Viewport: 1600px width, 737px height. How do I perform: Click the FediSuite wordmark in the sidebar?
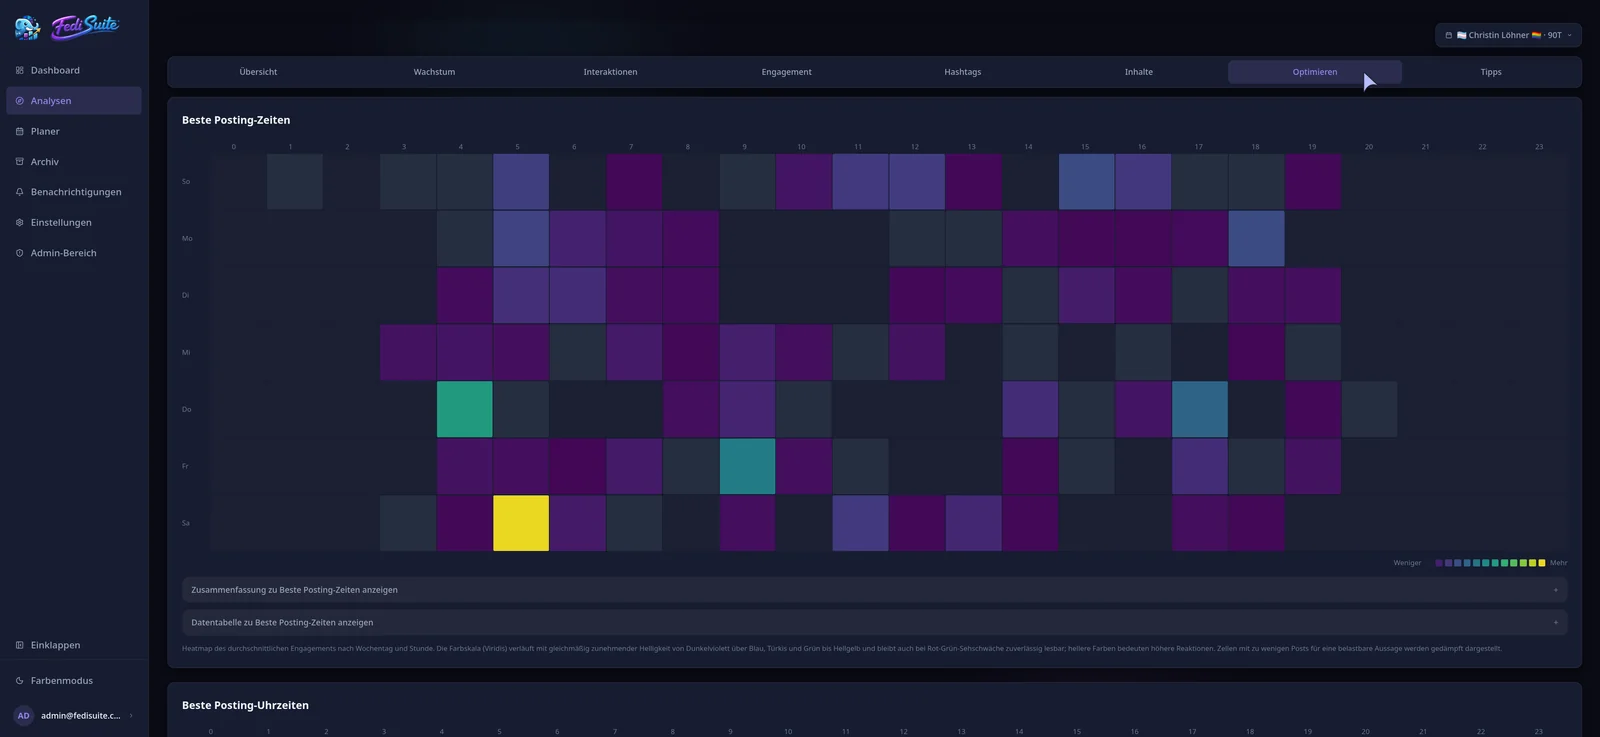click(86, 26)
